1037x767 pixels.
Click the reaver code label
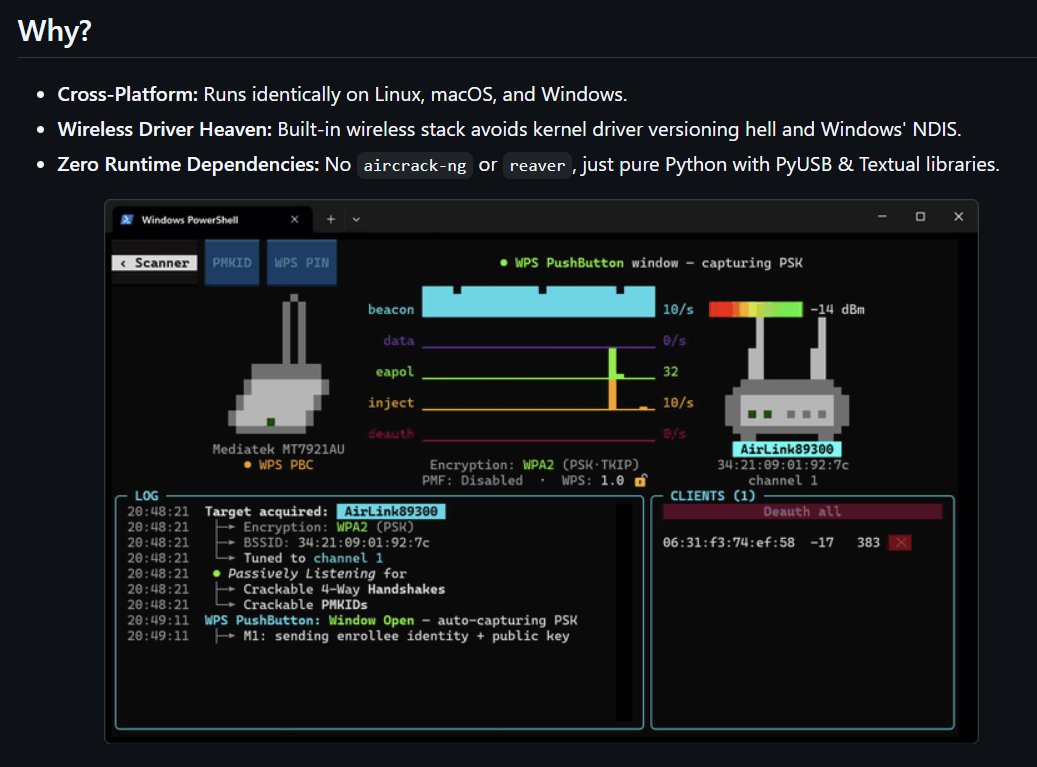click(x=537, y=165)
